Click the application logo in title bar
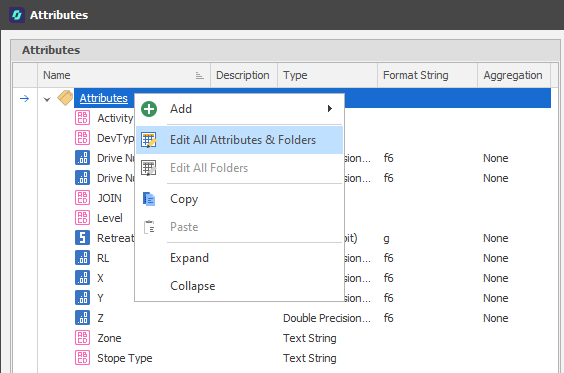 pos(17,15)
